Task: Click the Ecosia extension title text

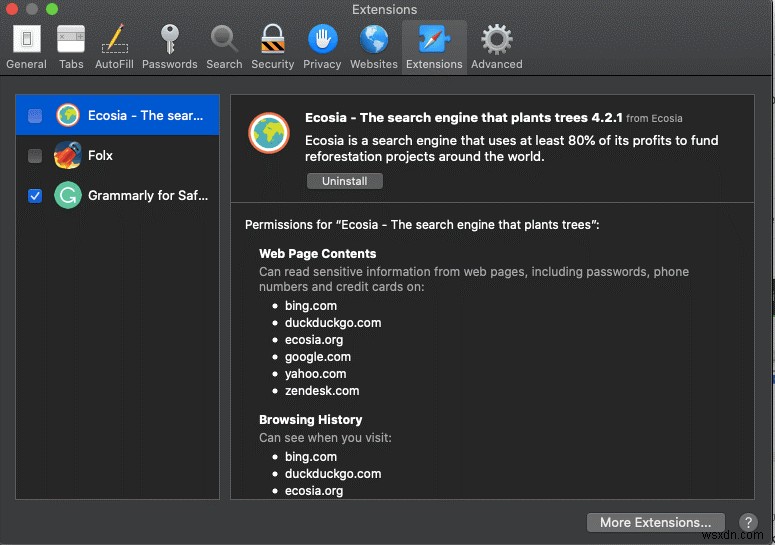Action: 464,118
